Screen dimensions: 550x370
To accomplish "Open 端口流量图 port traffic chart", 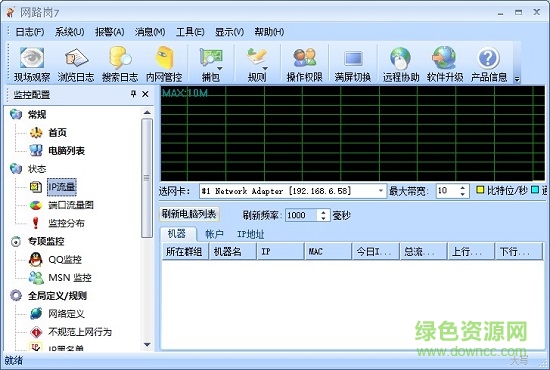I will tap(71, 205).
